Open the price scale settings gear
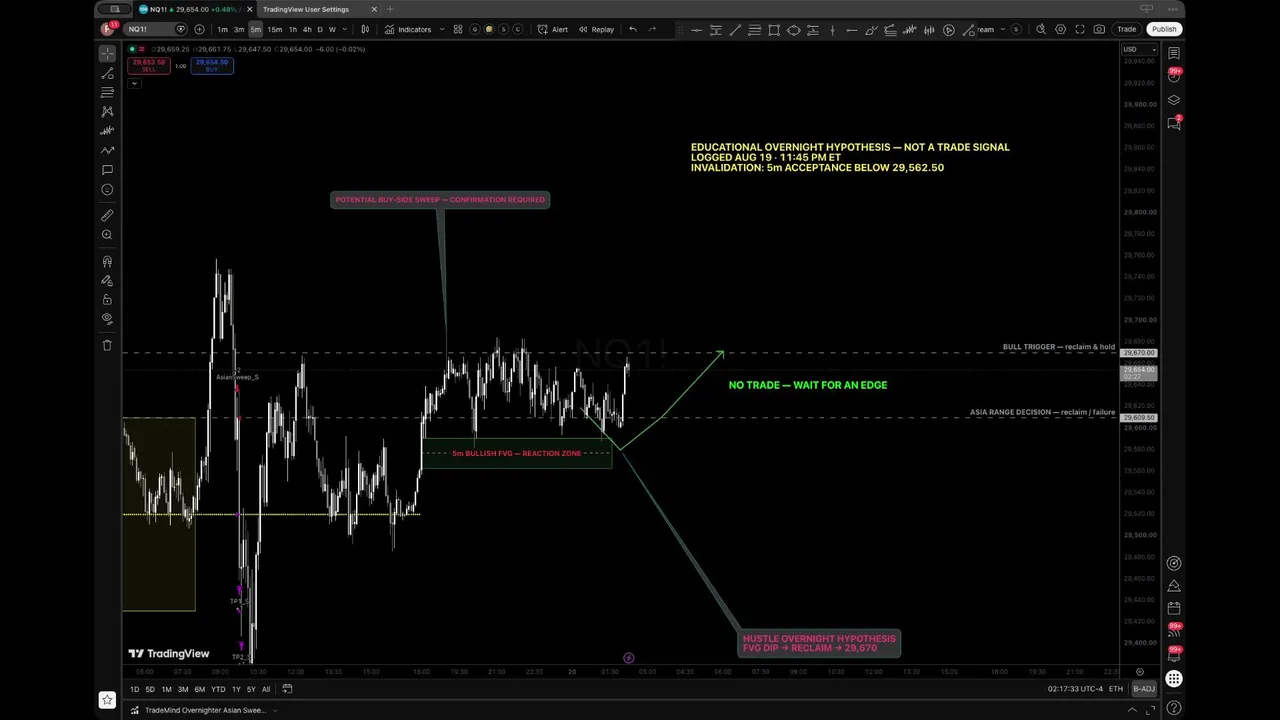Screen dimensions: 1280x720 click(1139, 672)
